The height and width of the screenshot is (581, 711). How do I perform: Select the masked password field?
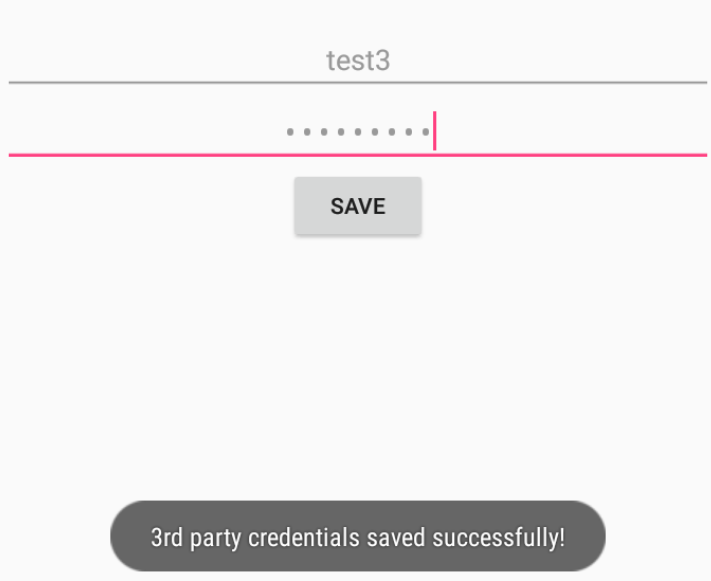[x=358, y=132]
